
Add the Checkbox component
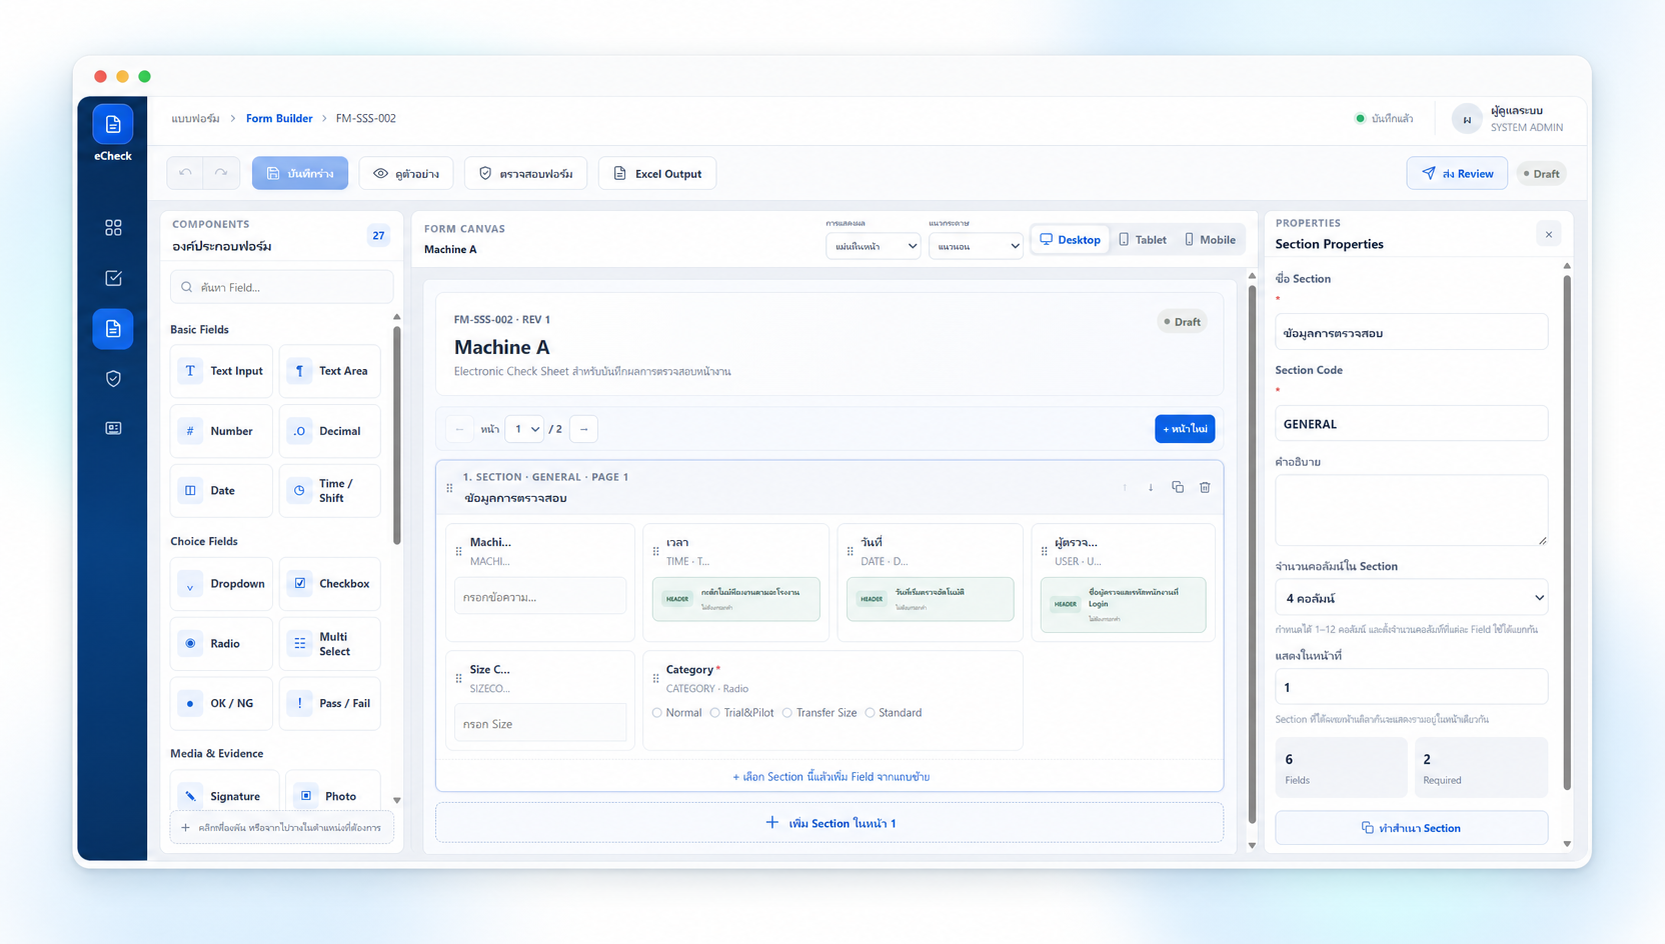pyautogui.click(x=330, y=584)
